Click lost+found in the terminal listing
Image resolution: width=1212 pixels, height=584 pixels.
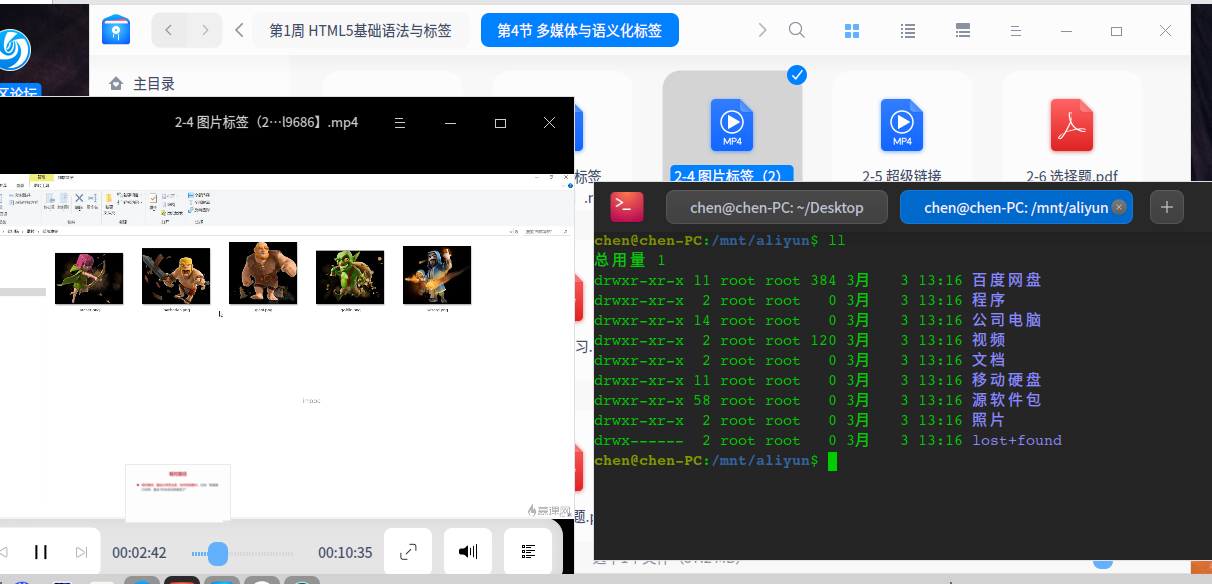pos(1017,440)
